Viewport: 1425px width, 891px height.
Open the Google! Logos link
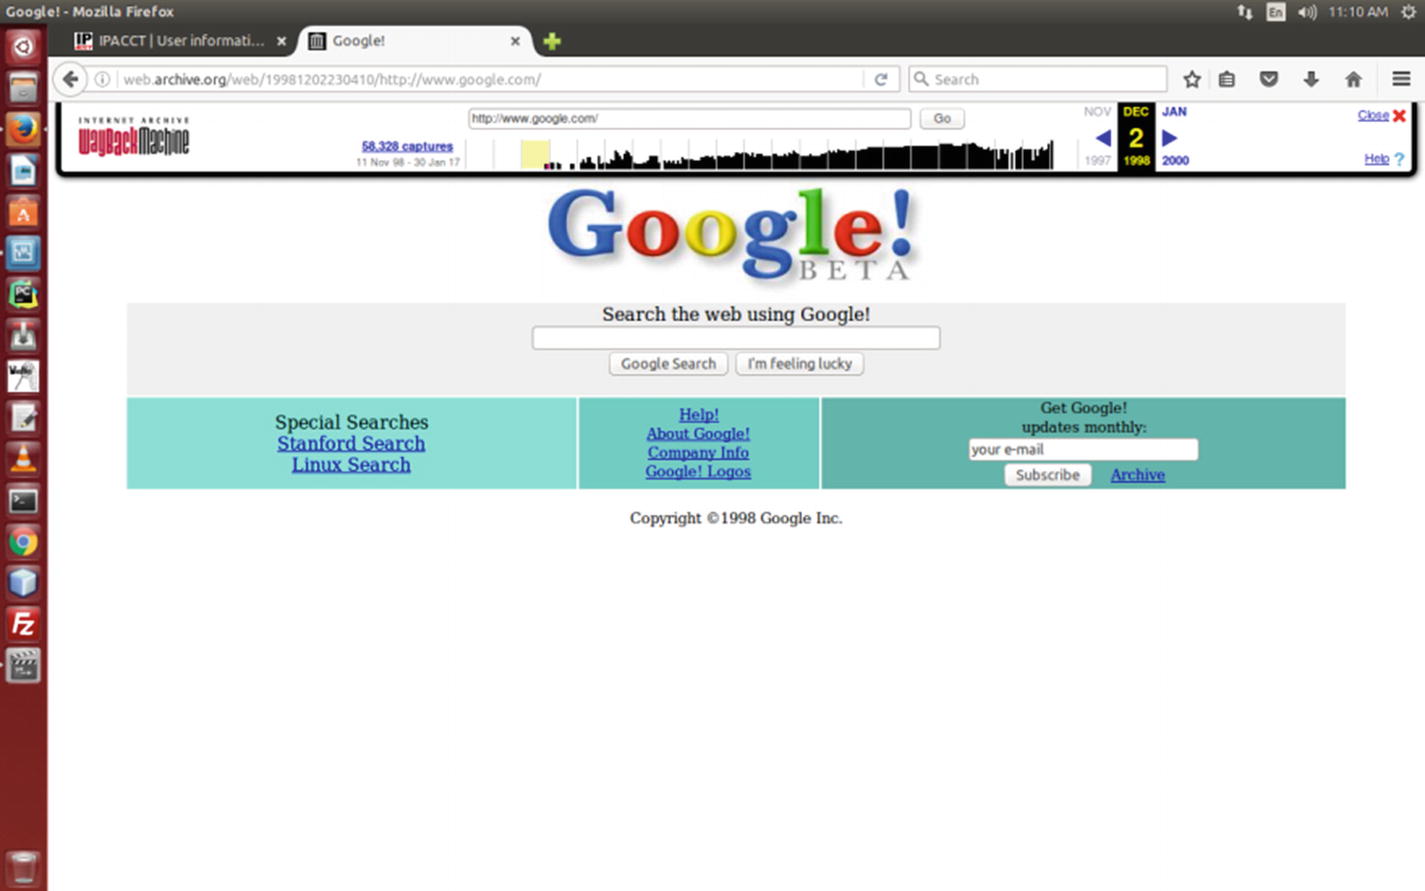pyautogui.click(x=698, y=471)
